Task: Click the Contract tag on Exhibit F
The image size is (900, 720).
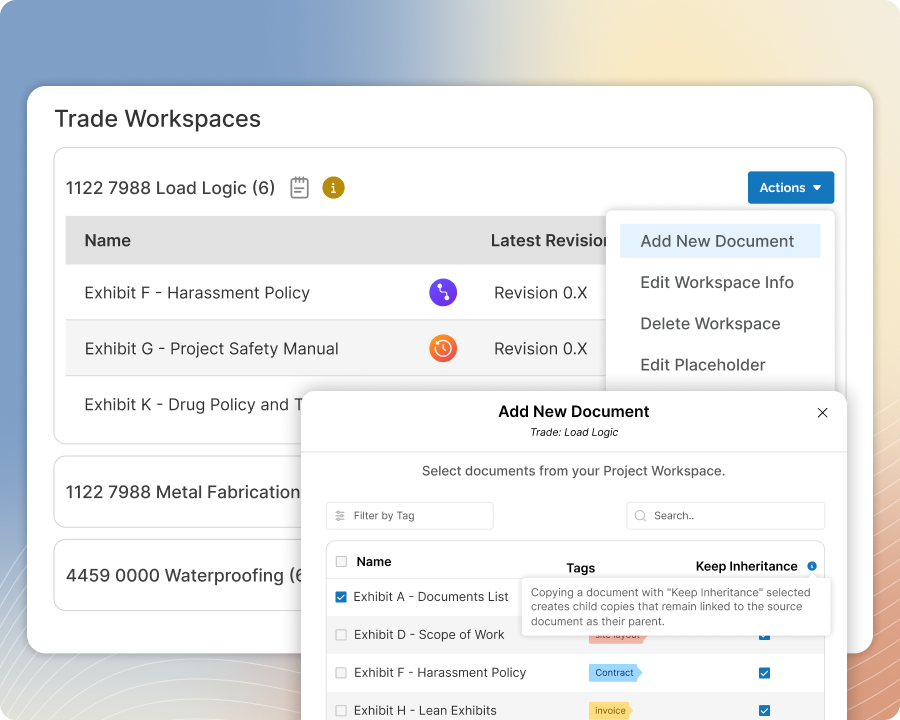Action: [x=615, y=673]
